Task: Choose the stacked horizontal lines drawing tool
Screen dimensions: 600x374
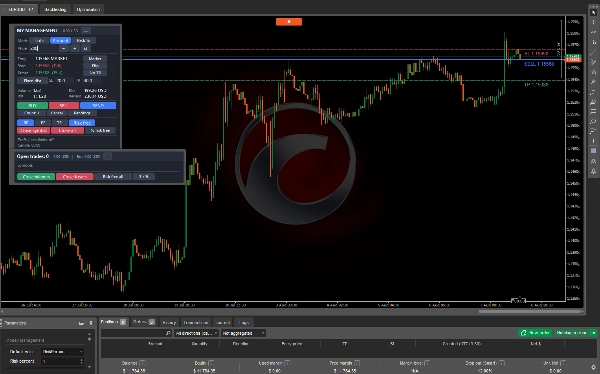Action: 593,112
